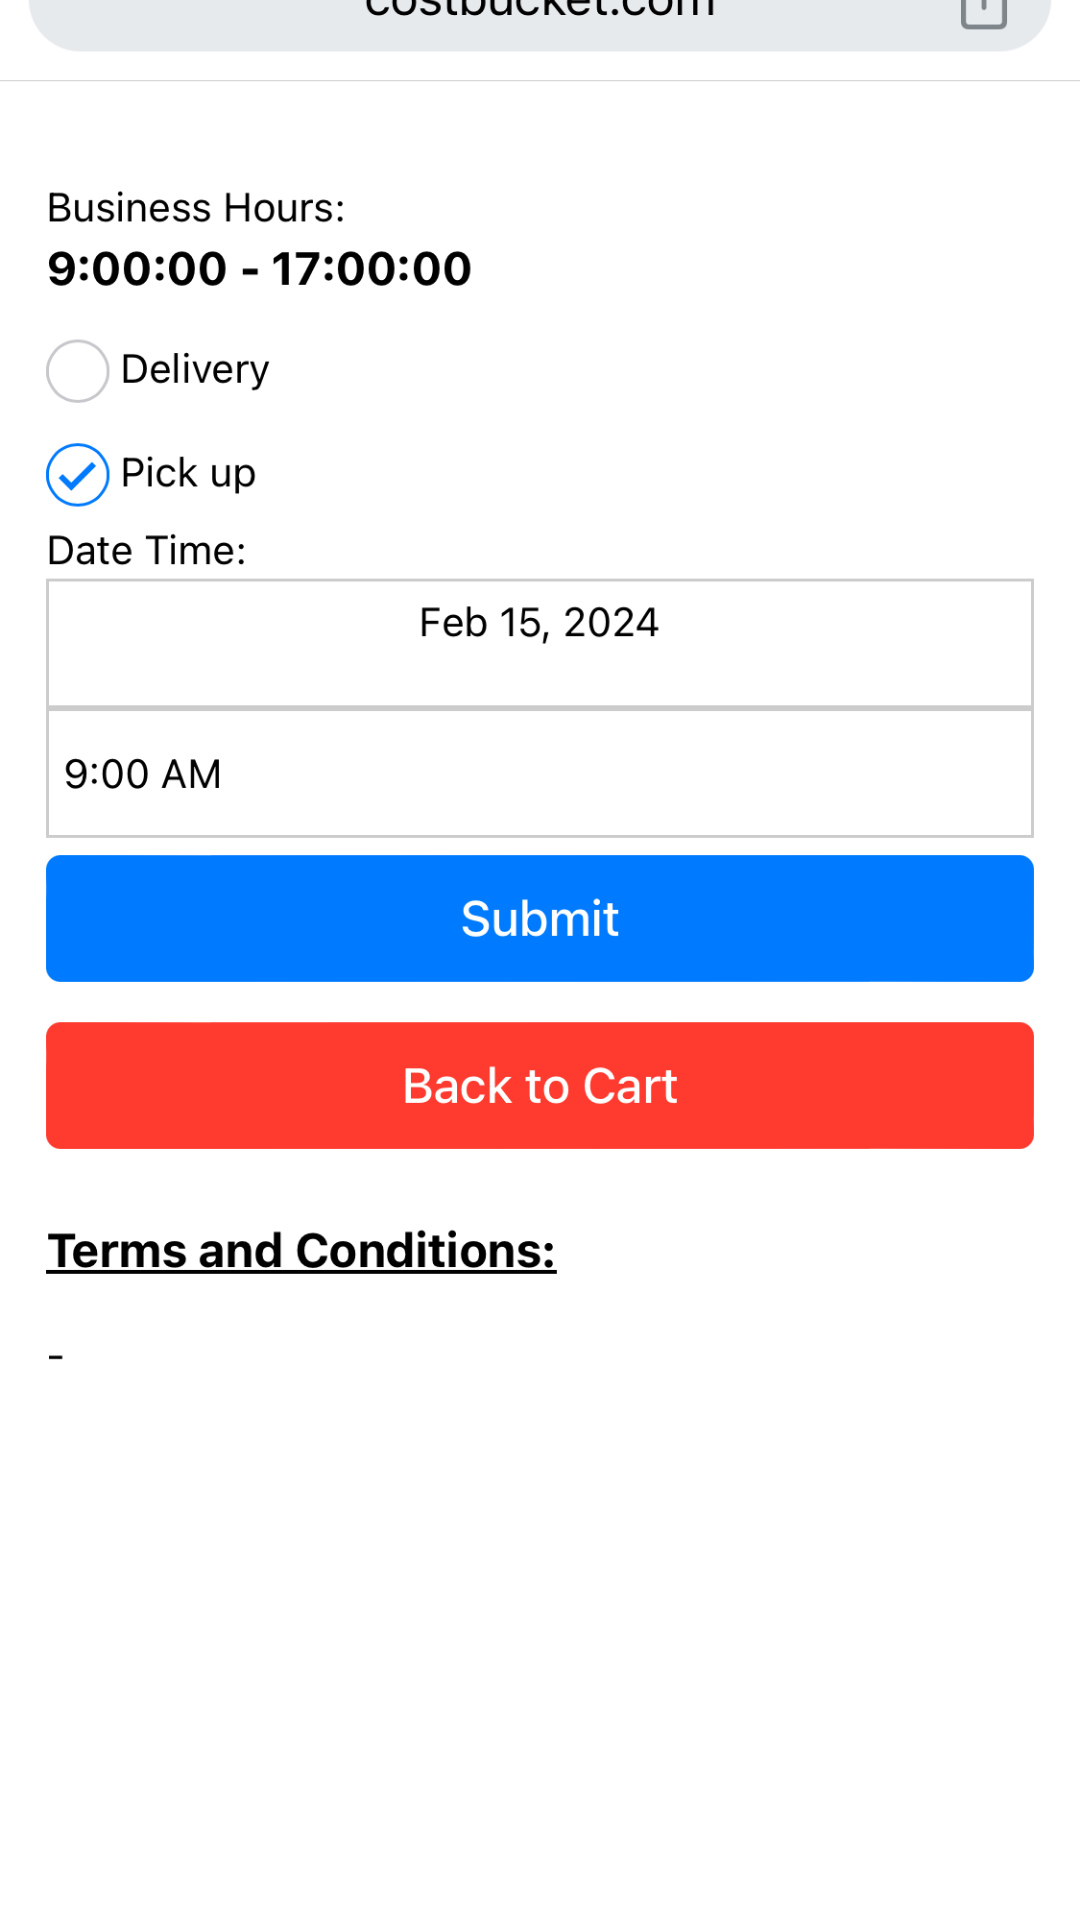Click the word Submit on the blue button
This screenshot has height=1920, width=1080.
point(540,919)
